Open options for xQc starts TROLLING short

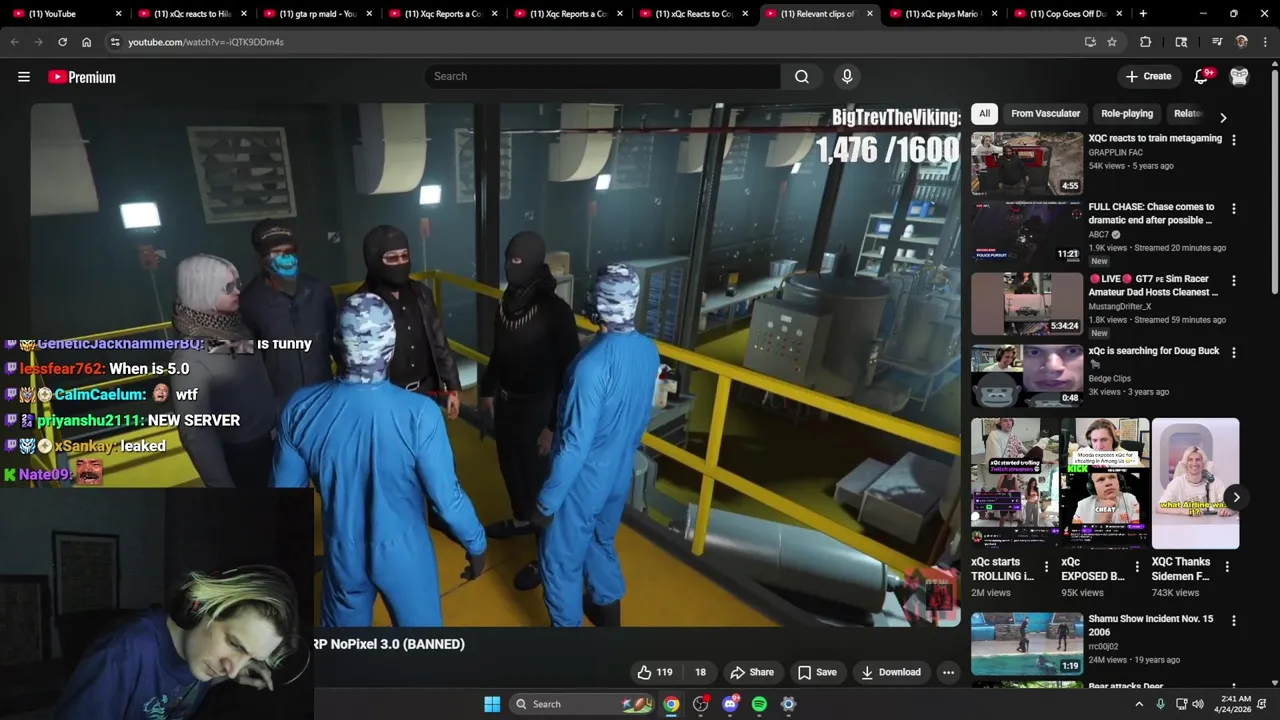1047,567
